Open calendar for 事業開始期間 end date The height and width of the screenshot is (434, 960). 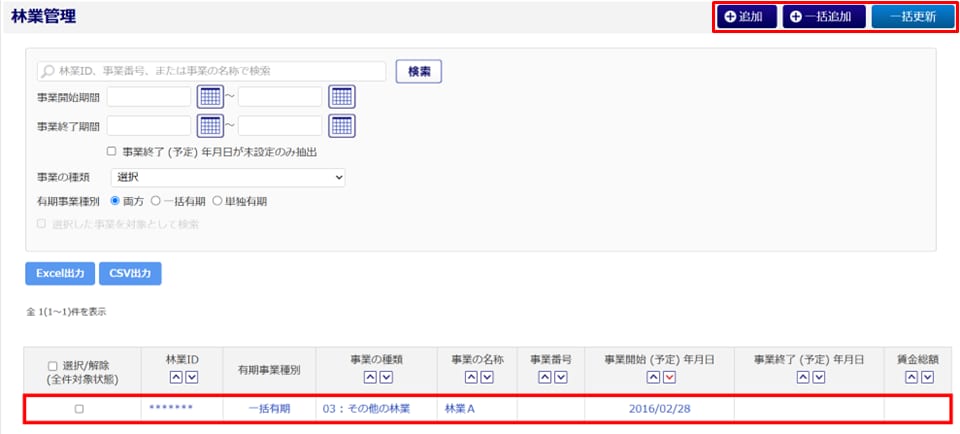(x=342, y=97)
